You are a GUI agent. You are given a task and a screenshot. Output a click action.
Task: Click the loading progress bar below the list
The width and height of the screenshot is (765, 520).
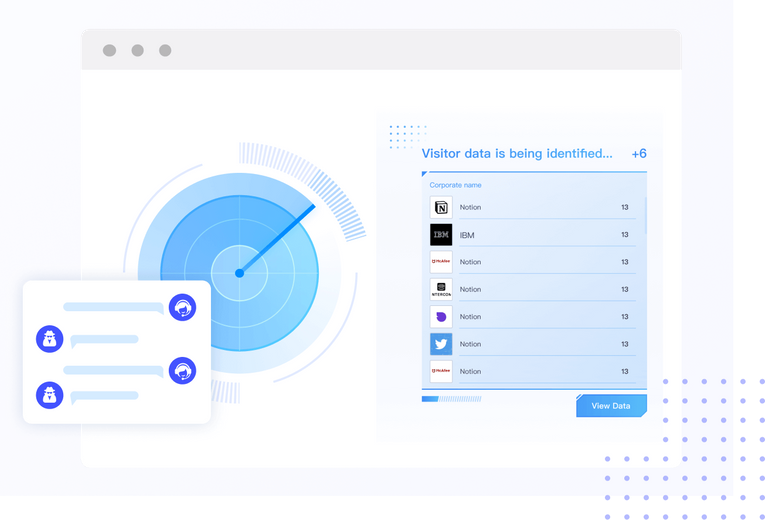[451, 399]
